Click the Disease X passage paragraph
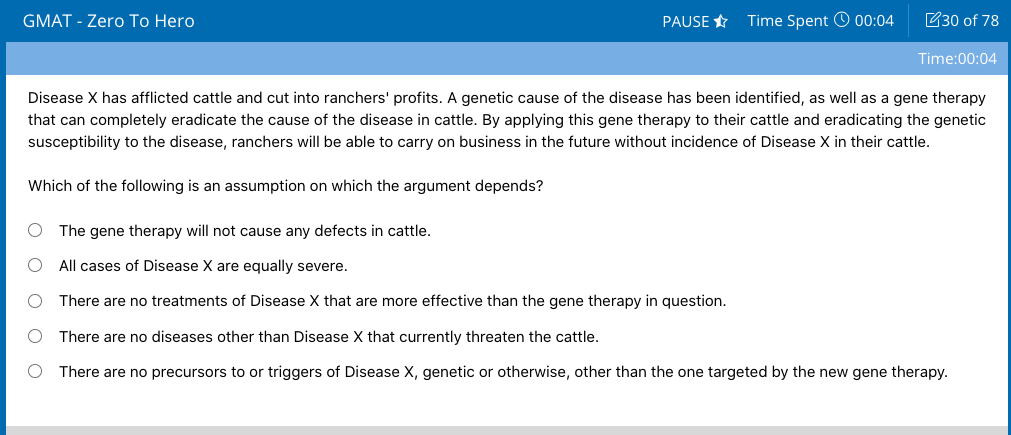 click(x=507, y=121)
